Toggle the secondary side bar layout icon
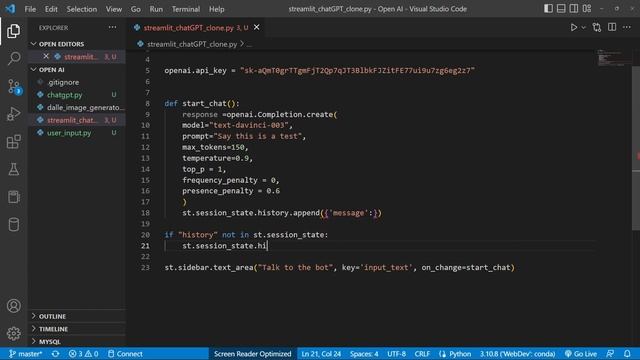 tap(574, 9)
